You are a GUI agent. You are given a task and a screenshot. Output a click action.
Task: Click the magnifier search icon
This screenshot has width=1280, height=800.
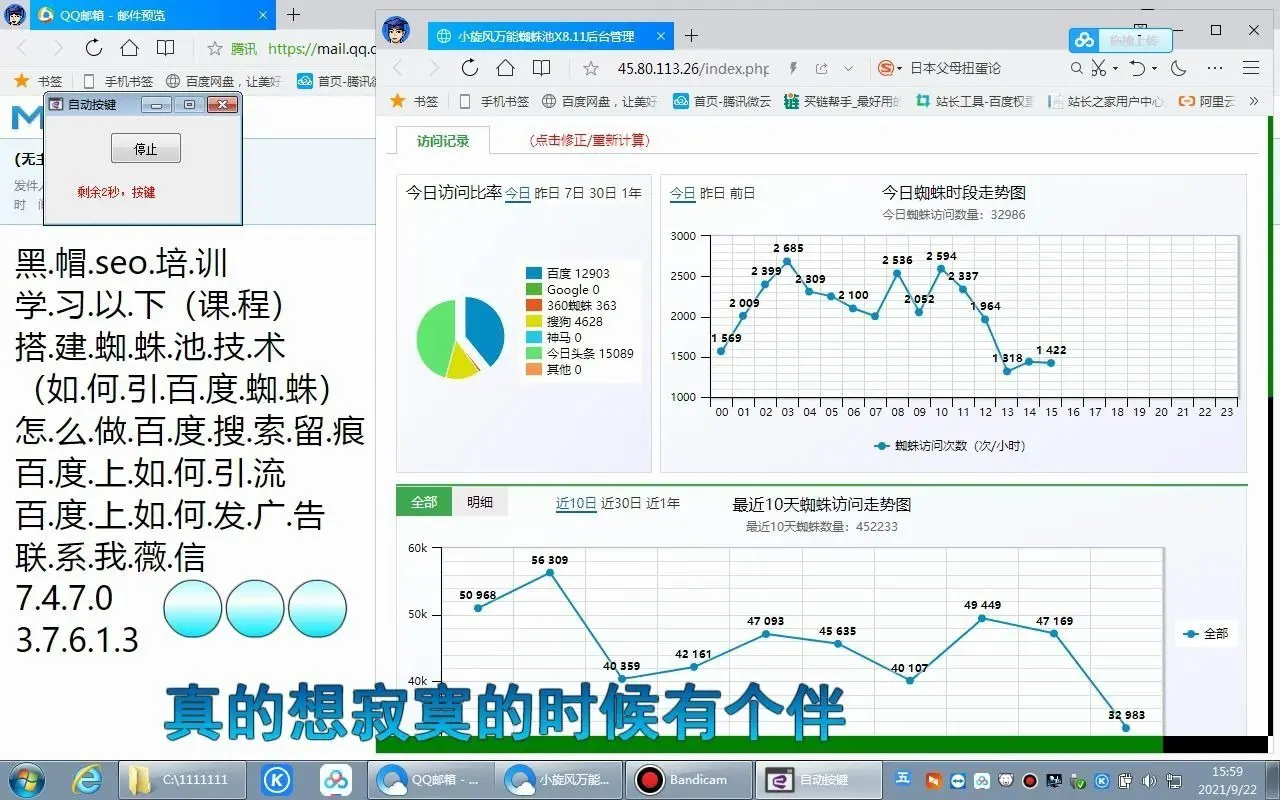coord(1076,68)
